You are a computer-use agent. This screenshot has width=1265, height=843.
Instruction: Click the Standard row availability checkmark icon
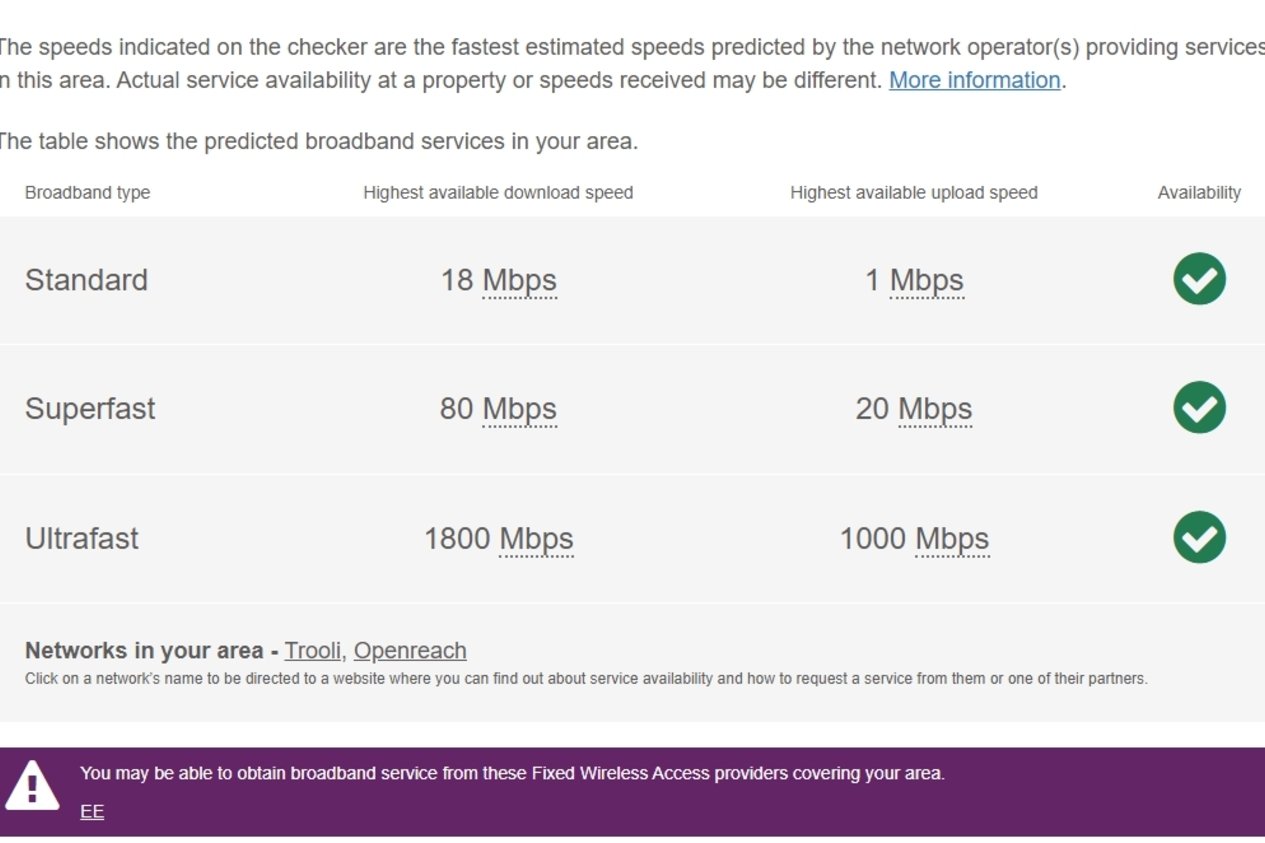pos(1199,279)
